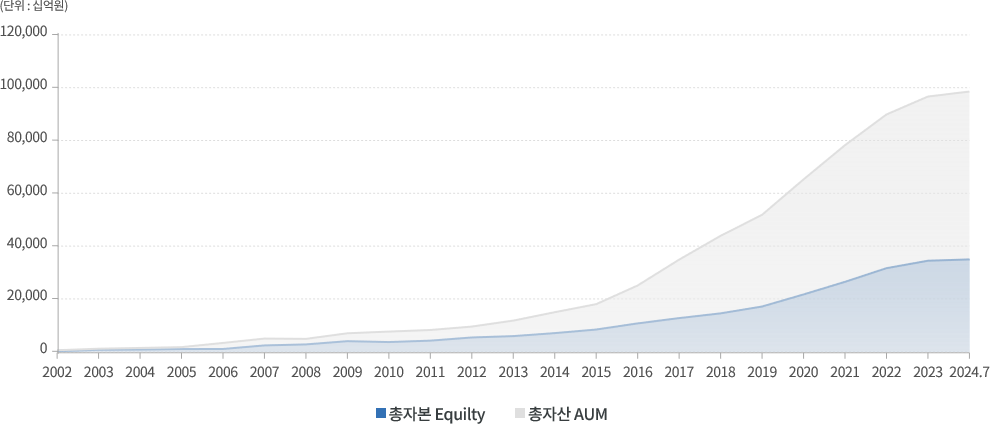Click the 2017 year on the axis
1000x428 pixels.
click(x=679, y=373)
